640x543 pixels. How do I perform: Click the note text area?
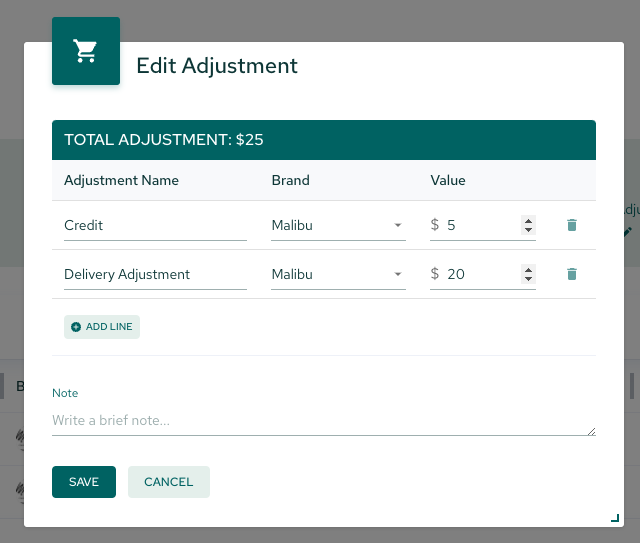tap(324, 421)
